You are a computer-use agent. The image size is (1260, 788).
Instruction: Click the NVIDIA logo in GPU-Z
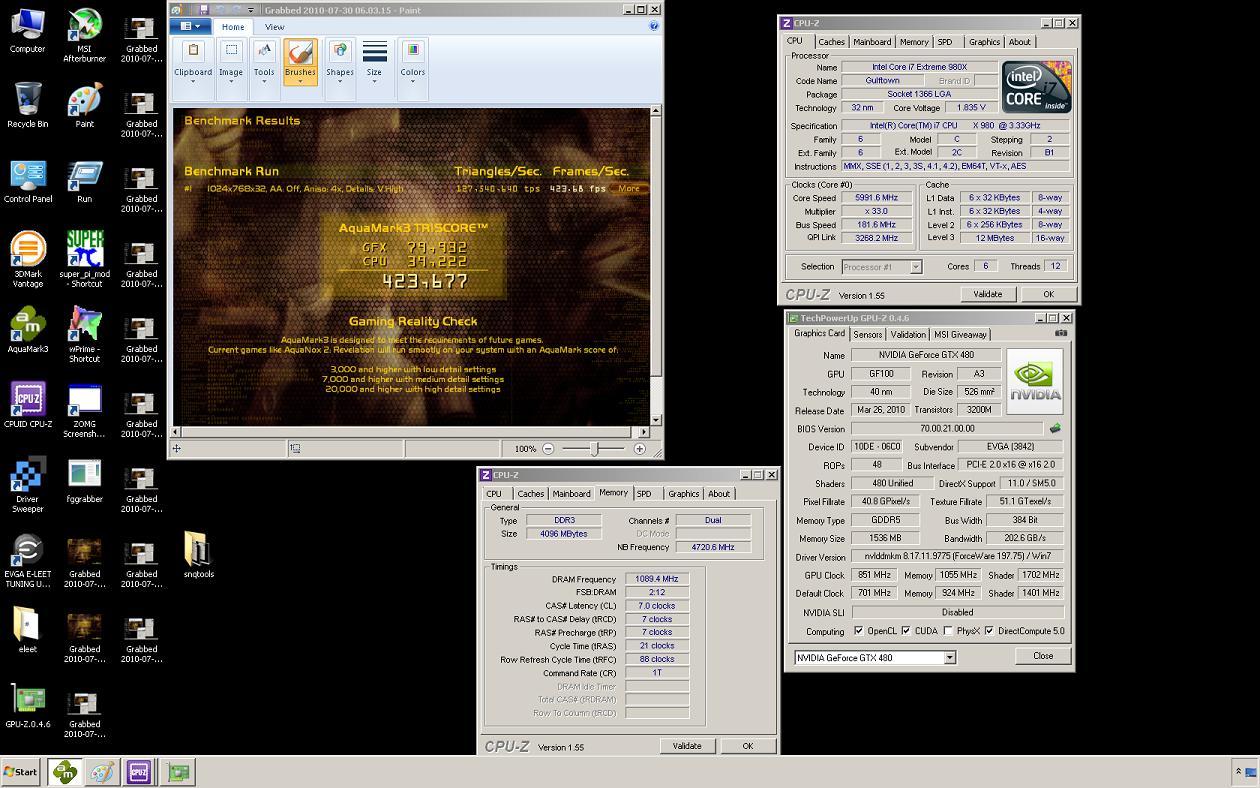1035,380
